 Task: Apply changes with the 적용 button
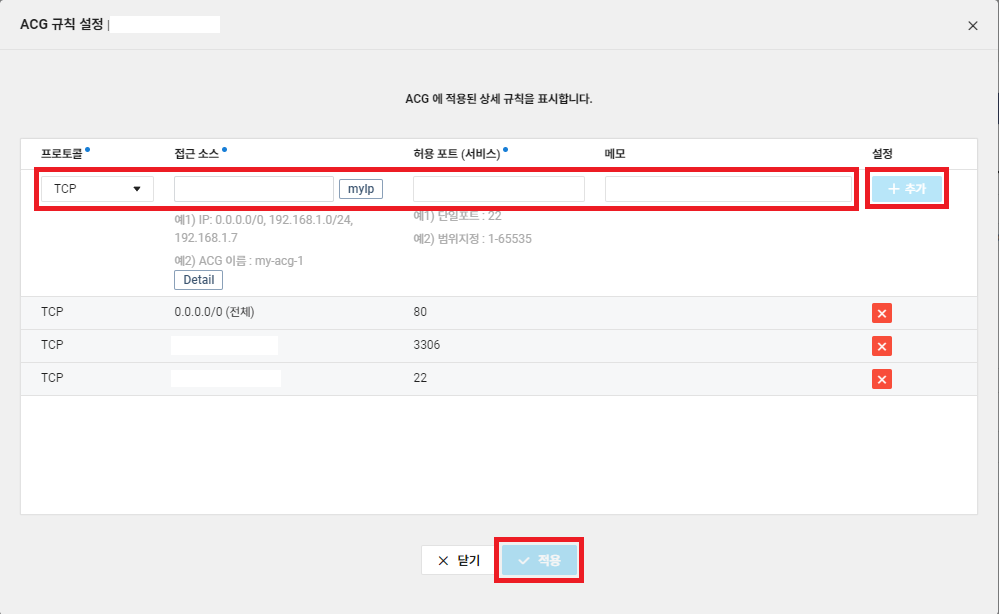click(x=538, y=560)
